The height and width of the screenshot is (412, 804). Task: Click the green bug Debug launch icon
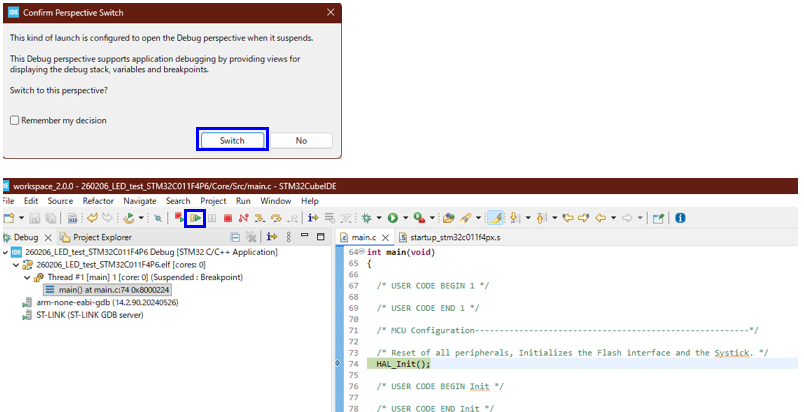[368, 217]
